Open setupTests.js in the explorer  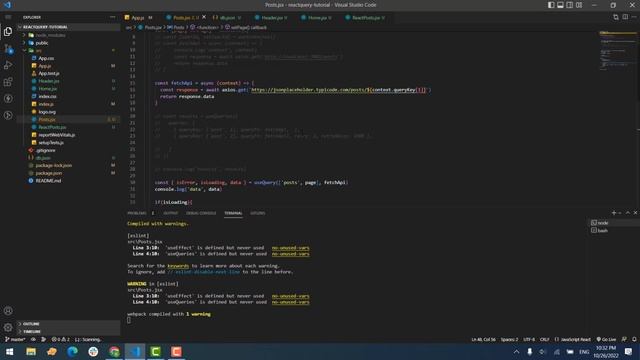[51, 142]
